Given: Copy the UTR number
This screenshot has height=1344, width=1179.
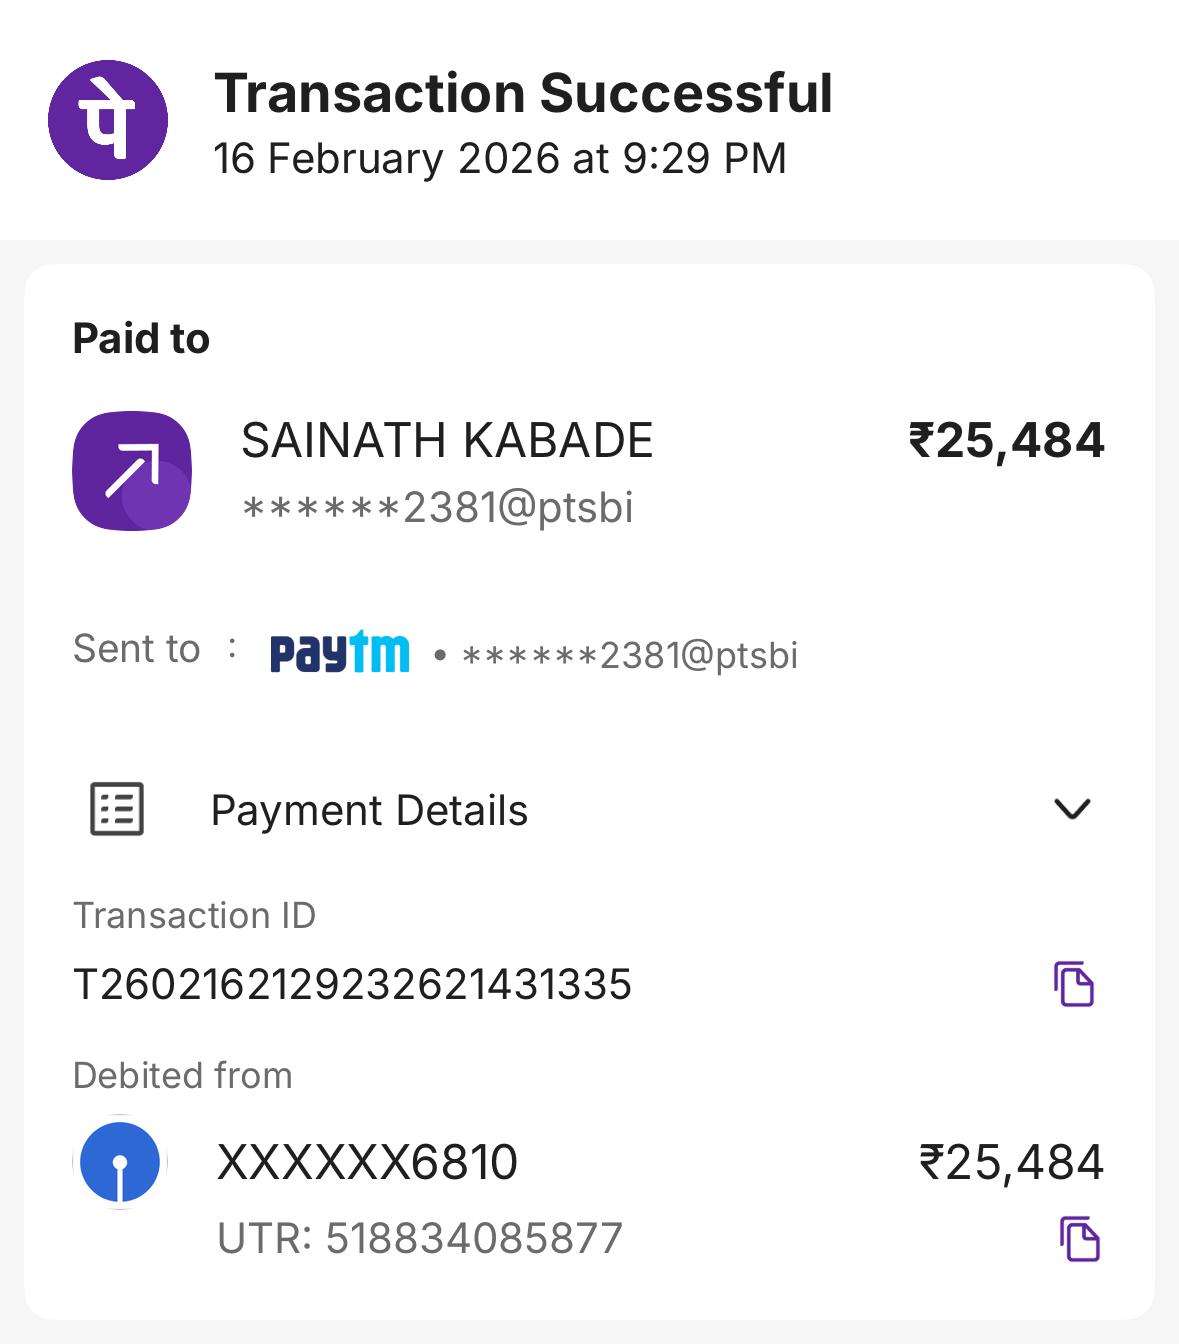Looking at the screenshot, I should [1079, 1239].
